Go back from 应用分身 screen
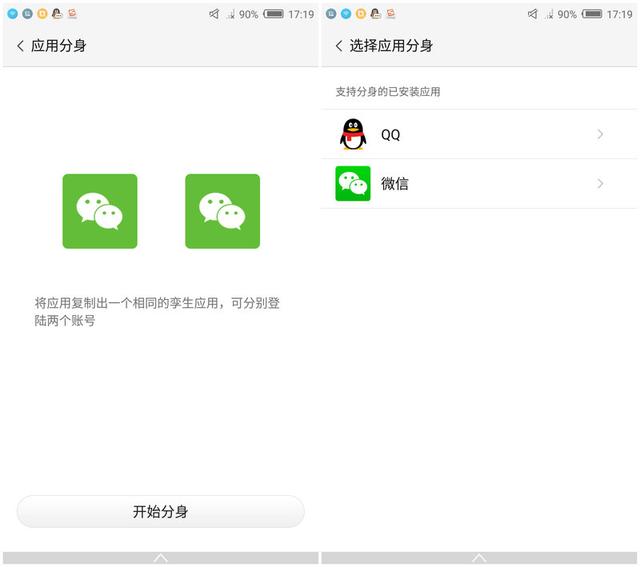640x567 pixels. point(20,46)
